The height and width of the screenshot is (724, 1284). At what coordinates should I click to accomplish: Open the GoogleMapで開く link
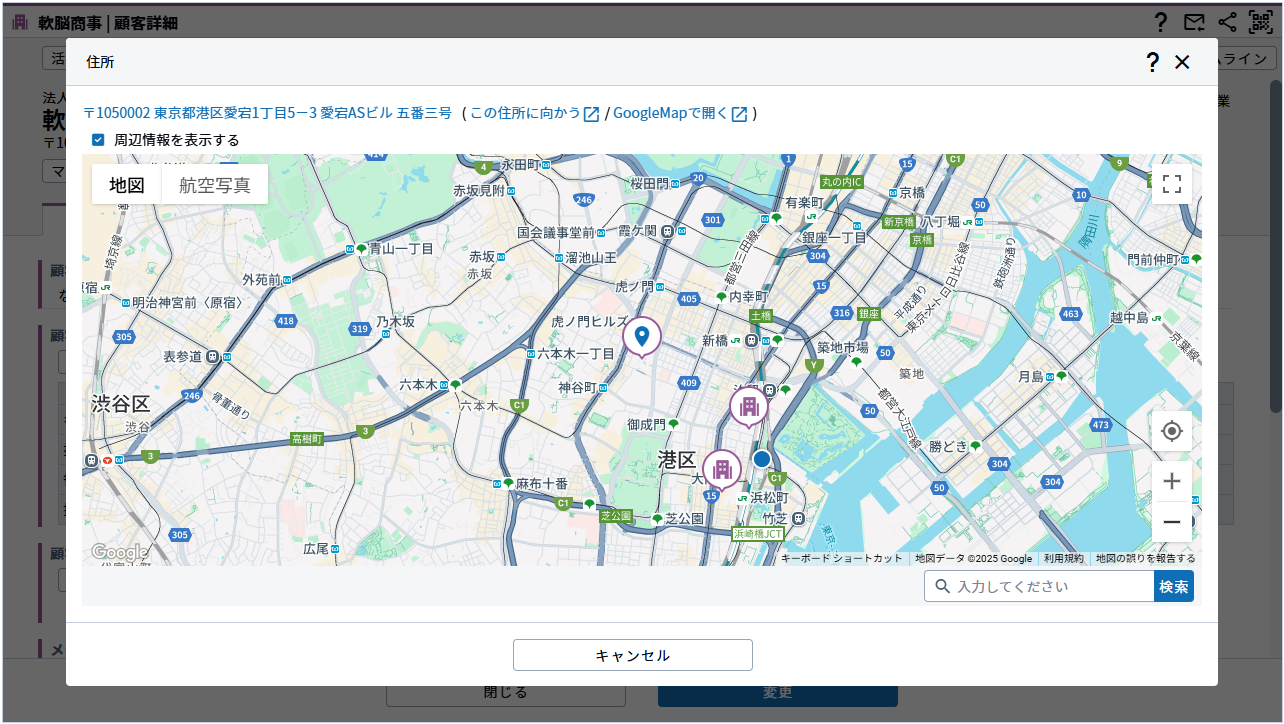click(x=670, y=113)
